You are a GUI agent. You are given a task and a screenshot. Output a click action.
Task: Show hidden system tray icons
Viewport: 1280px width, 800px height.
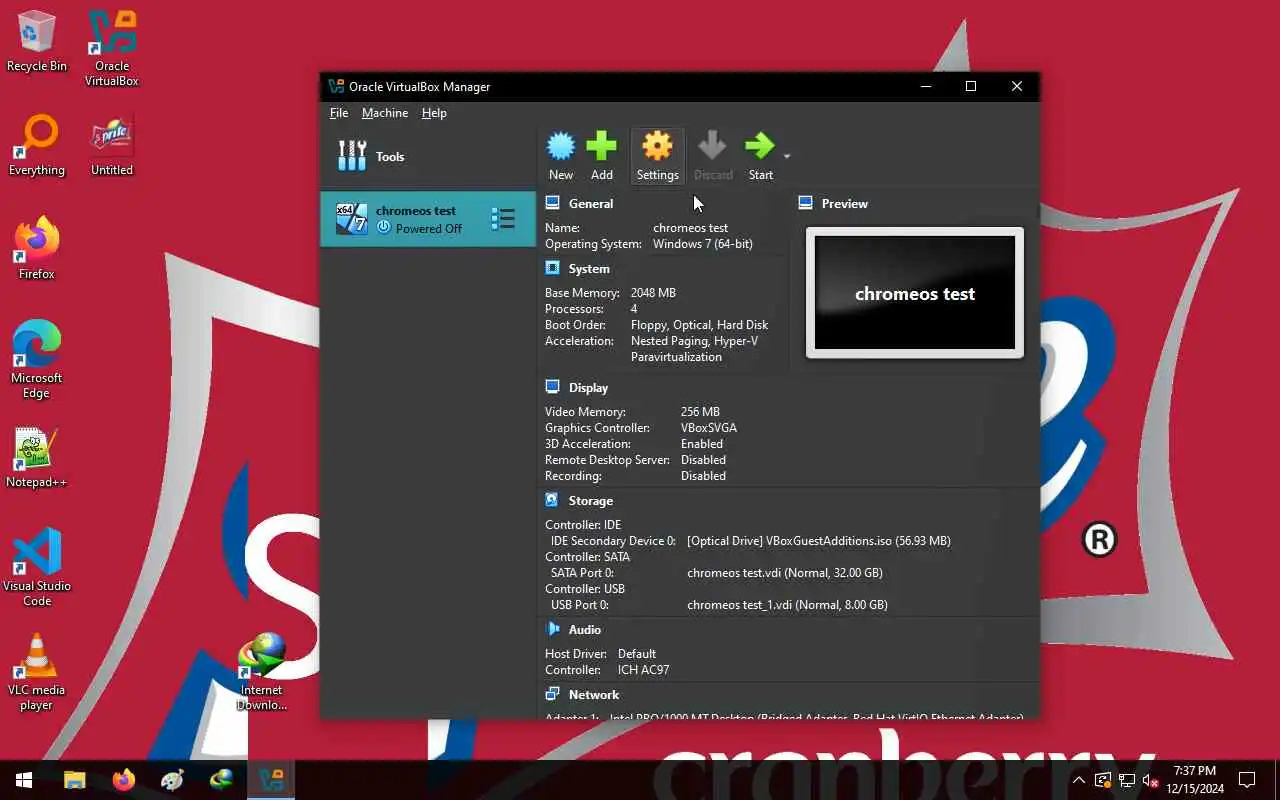1079,780
